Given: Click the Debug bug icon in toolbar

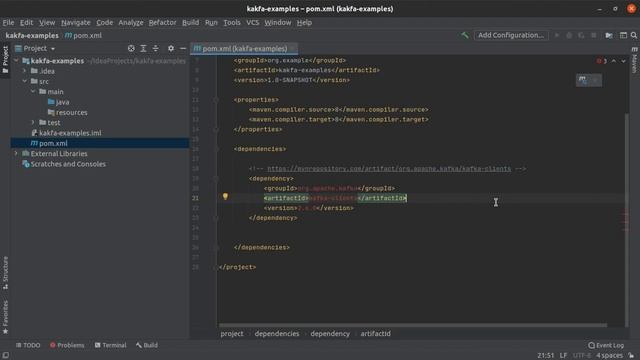Looking at the screenshot, I should [x=569, y=36].
